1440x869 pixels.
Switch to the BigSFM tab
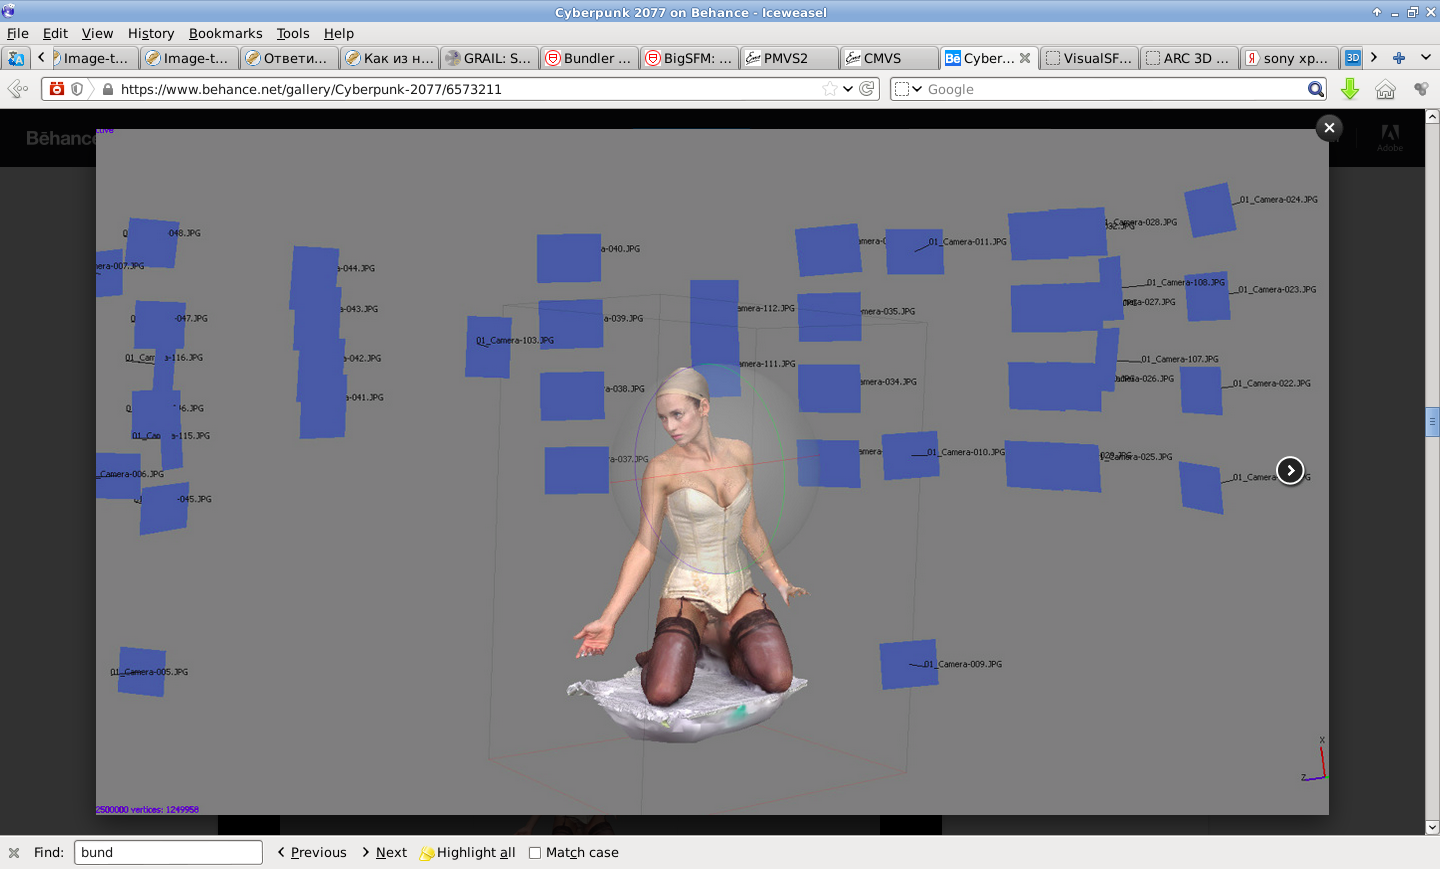tap(689, 58)
